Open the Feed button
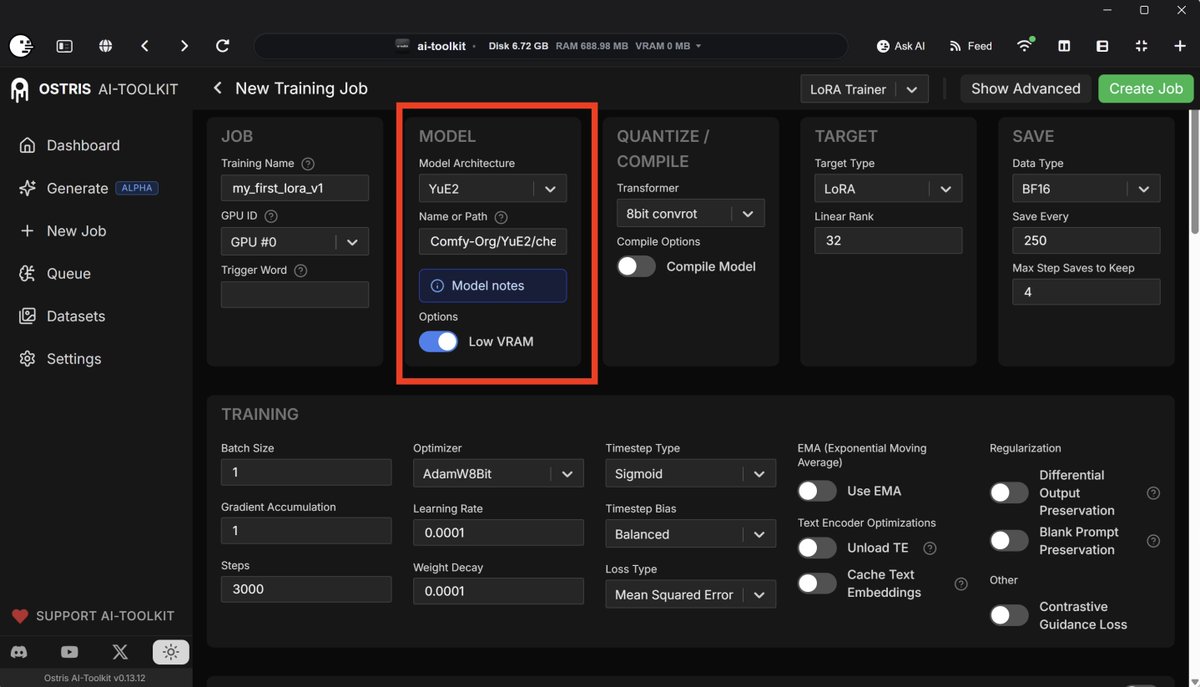 pos(971,46)
